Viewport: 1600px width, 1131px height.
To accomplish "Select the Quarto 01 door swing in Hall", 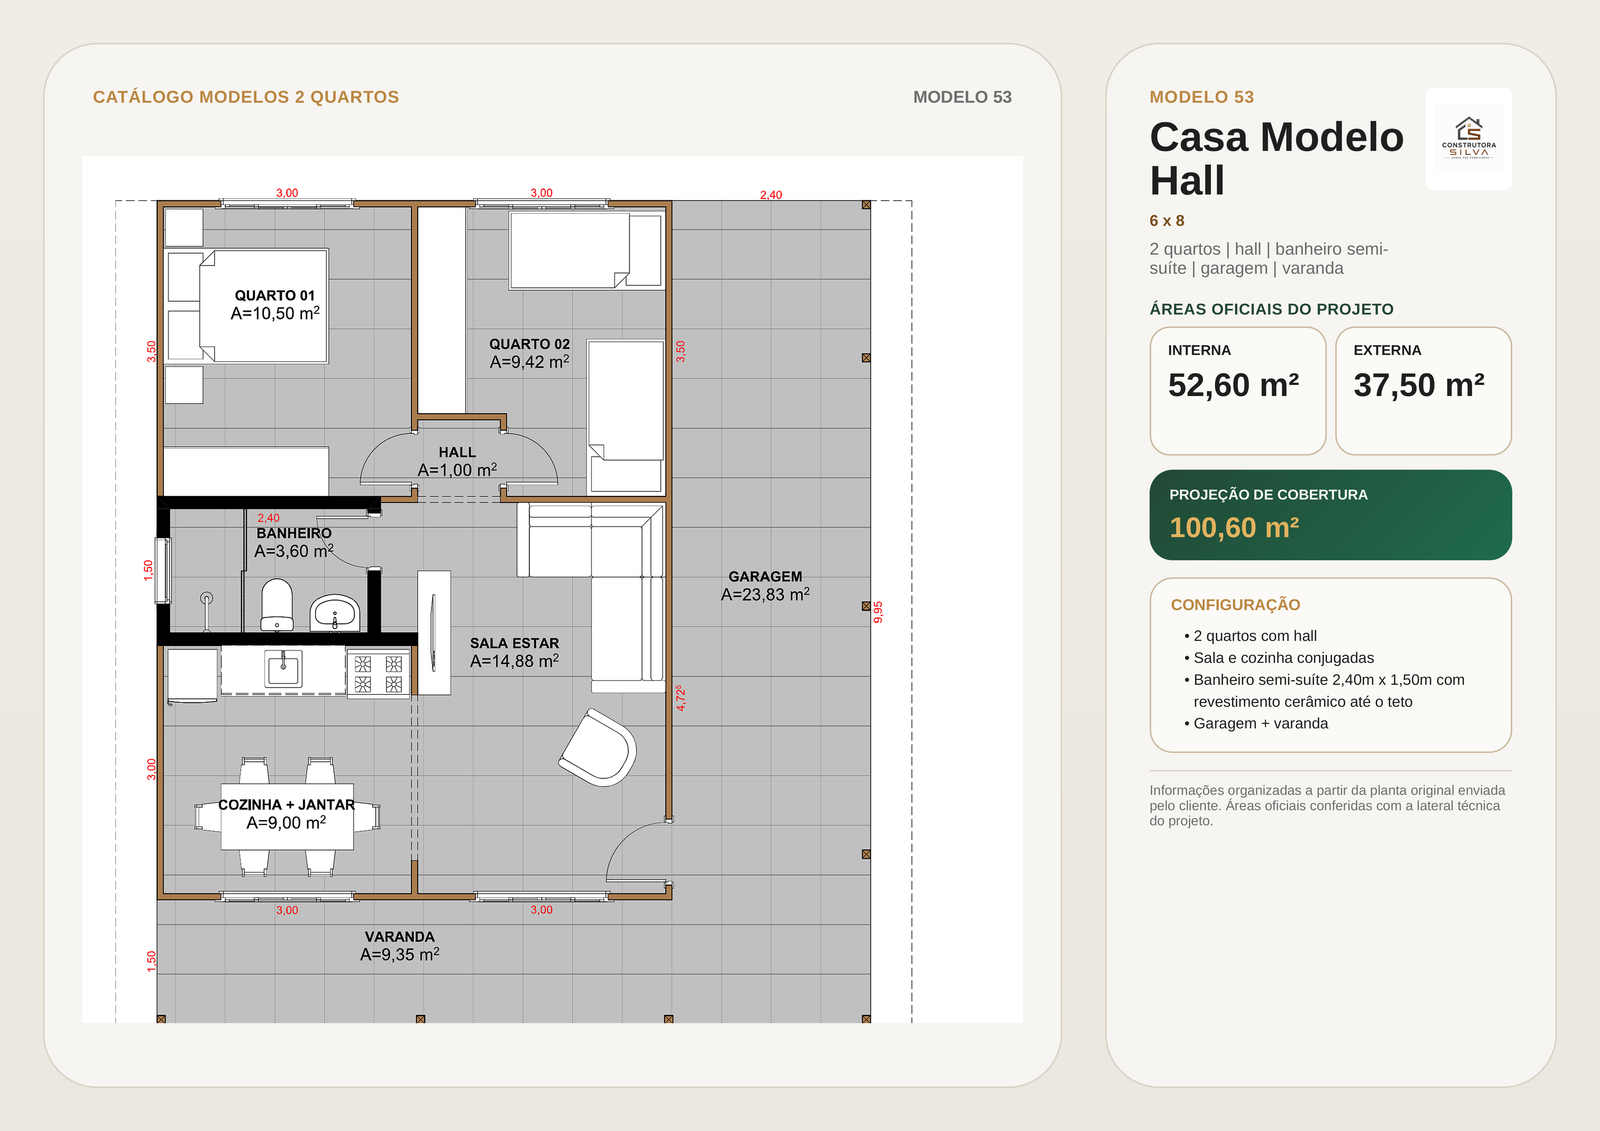I will click(388, 459).
